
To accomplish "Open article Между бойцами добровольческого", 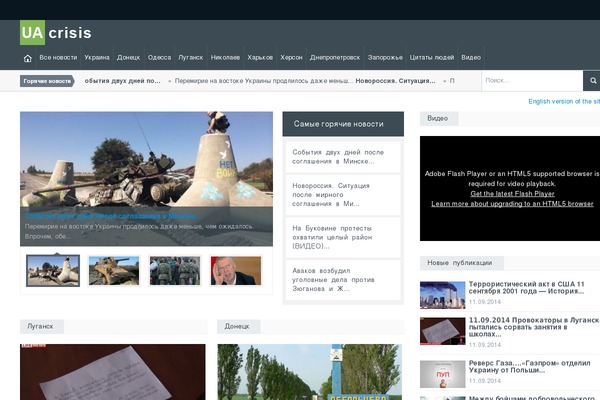I will (x=532, y=398).
